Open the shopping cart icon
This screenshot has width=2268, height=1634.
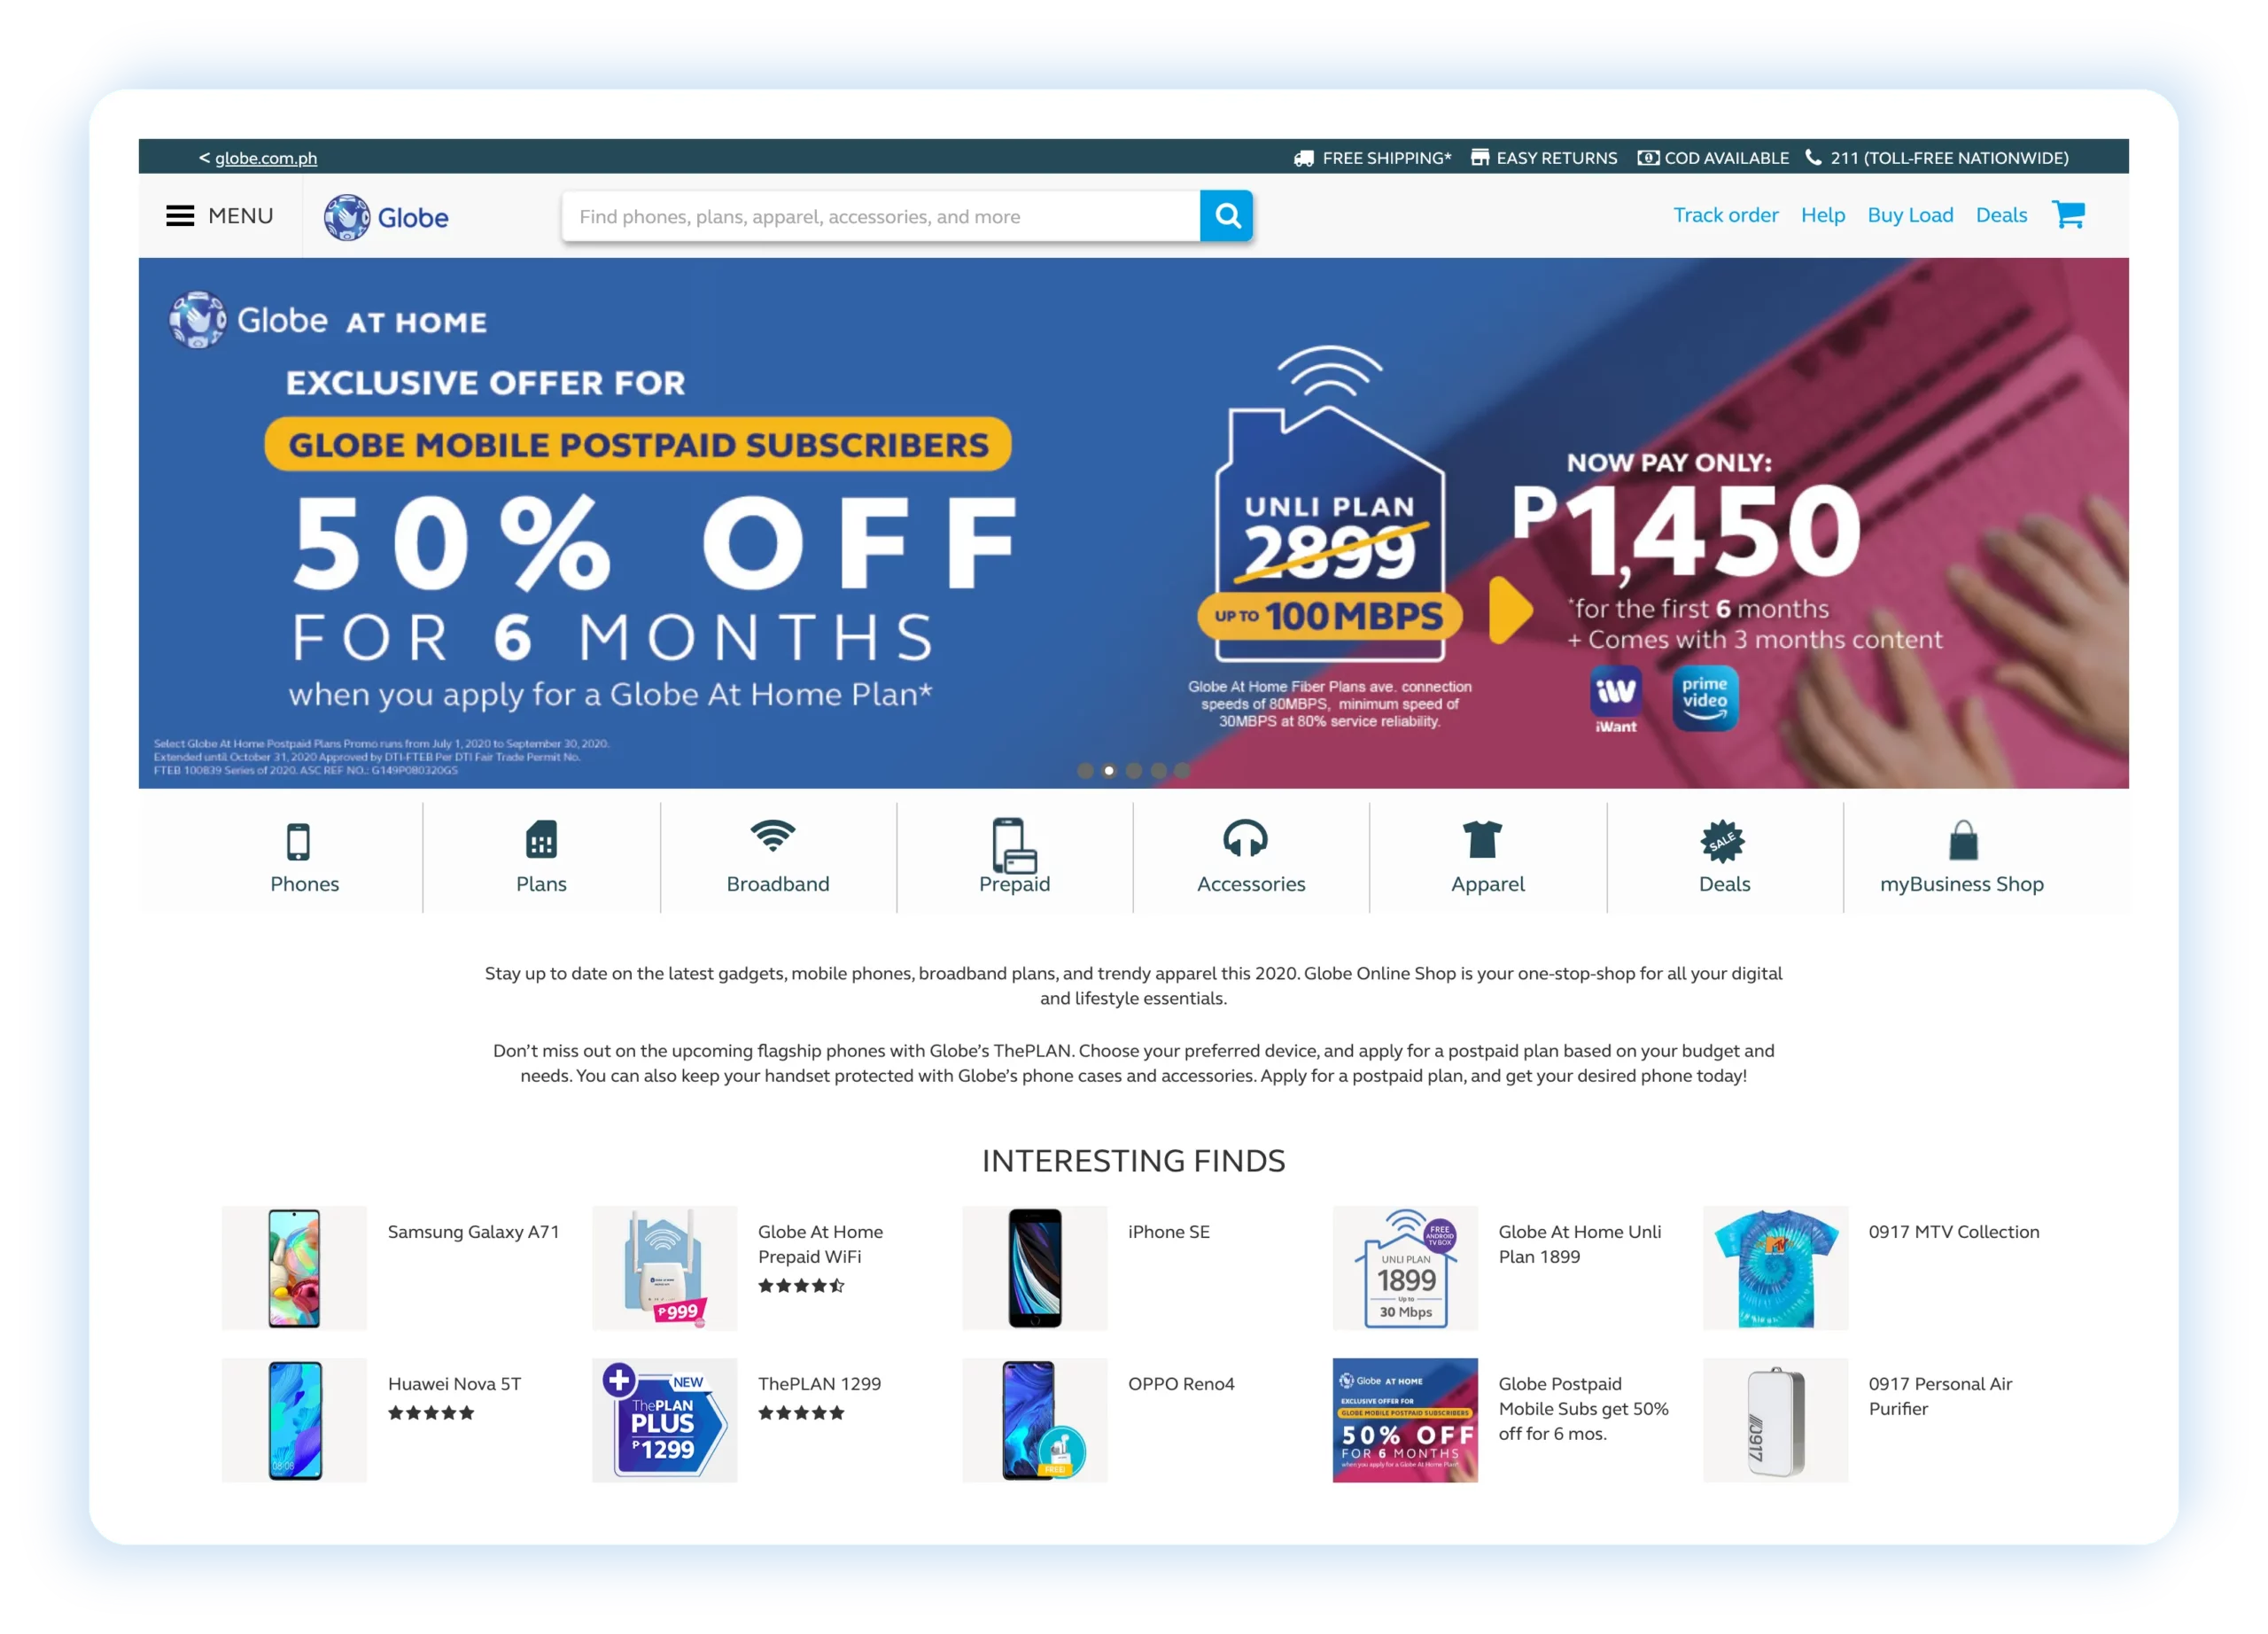click(2068, 214)
